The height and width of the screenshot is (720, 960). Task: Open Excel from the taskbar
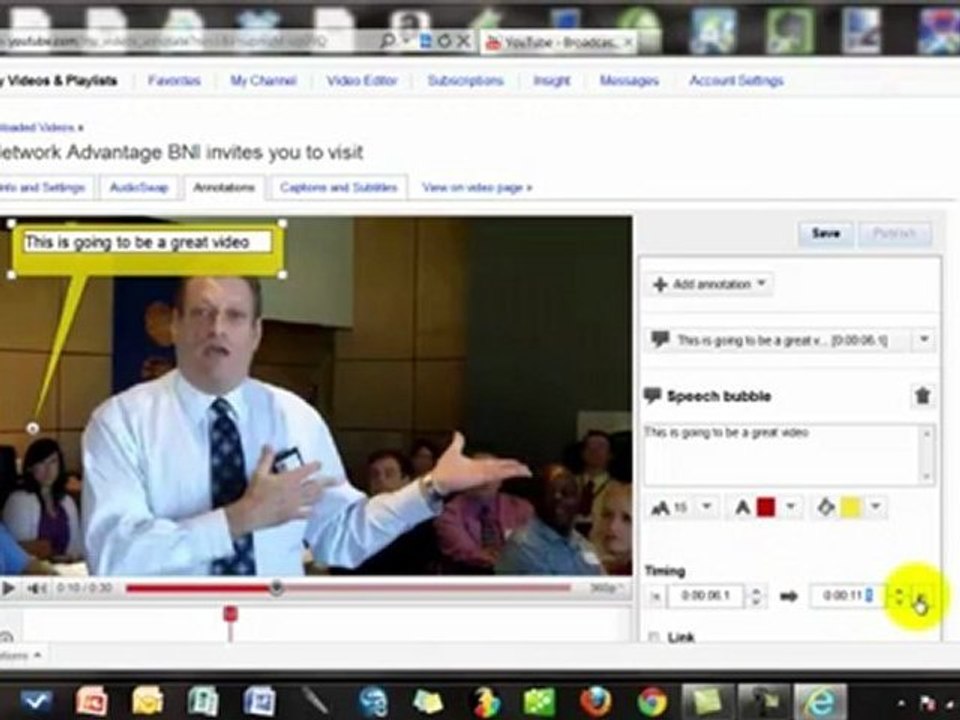203,701
